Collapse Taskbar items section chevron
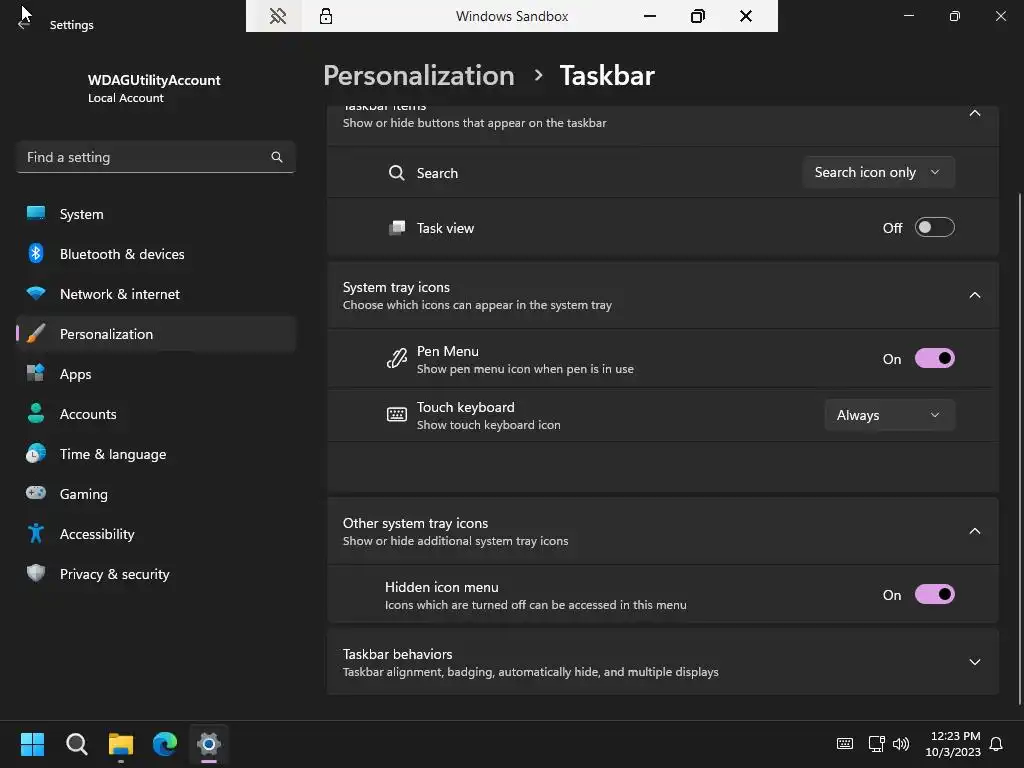Image resolution: width=1024 pixels, height=768 pixels. tap(974, 114)
